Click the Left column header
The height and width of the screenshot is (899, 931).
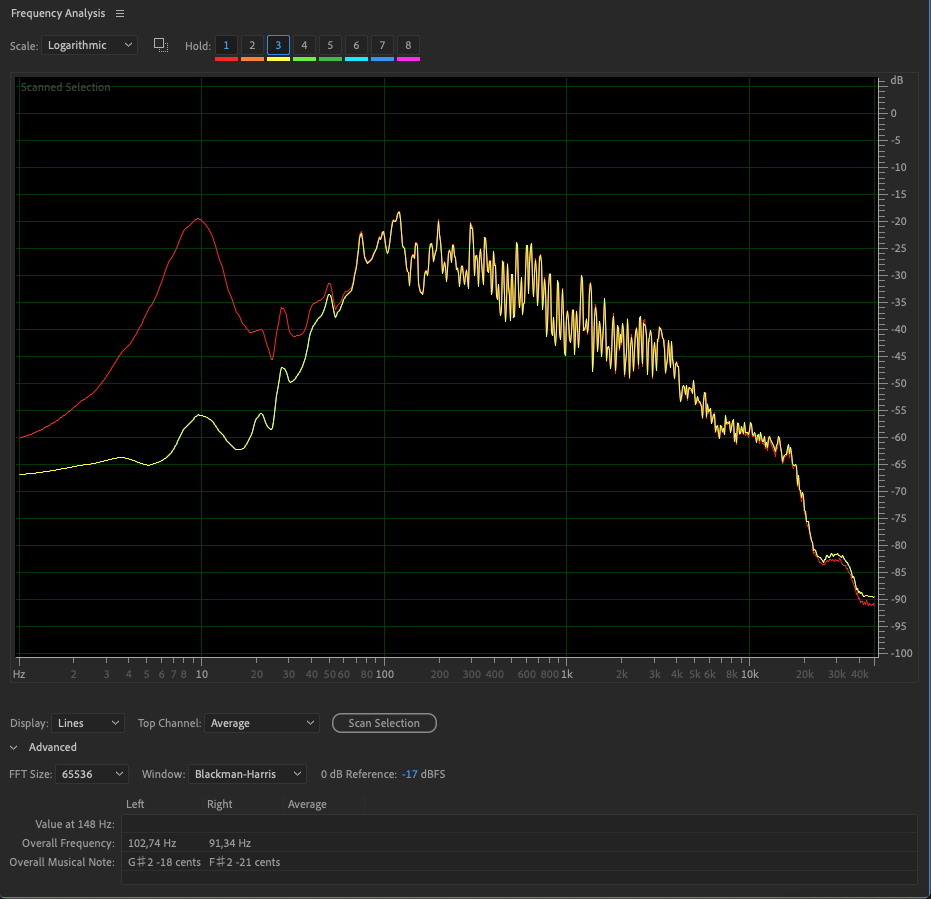coord(135,804)
